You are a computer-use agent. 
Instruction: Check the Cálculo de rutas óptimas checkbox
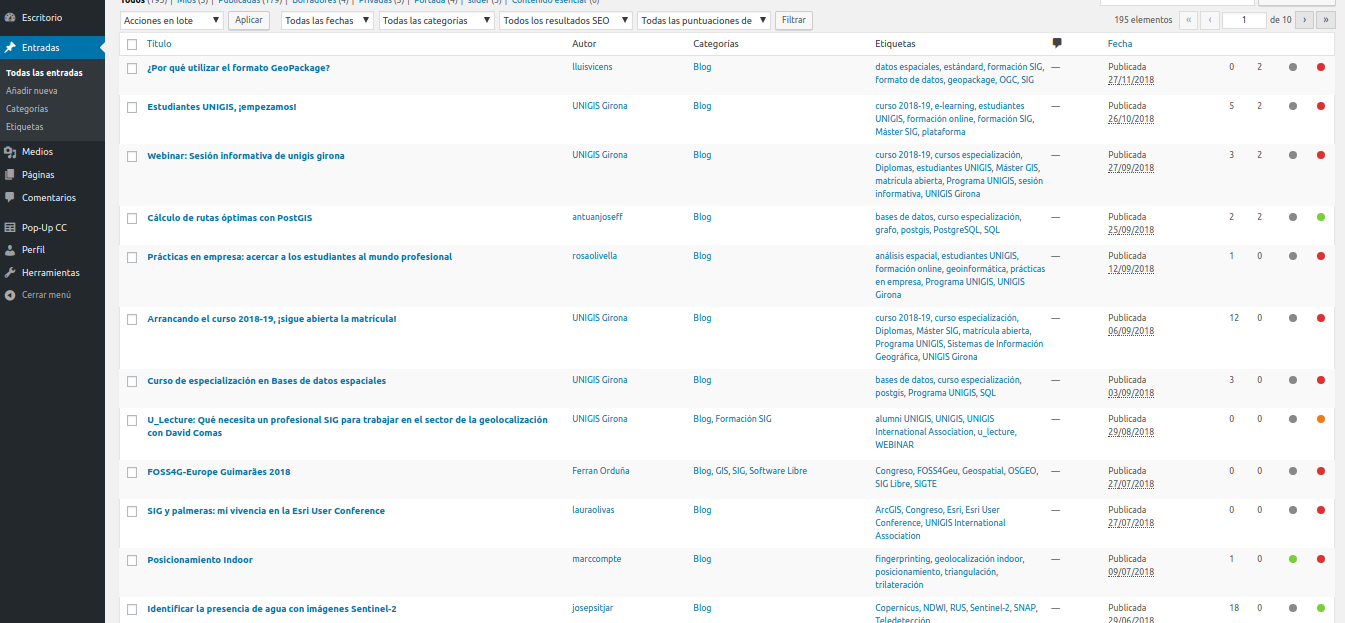[x=132, y=218]
